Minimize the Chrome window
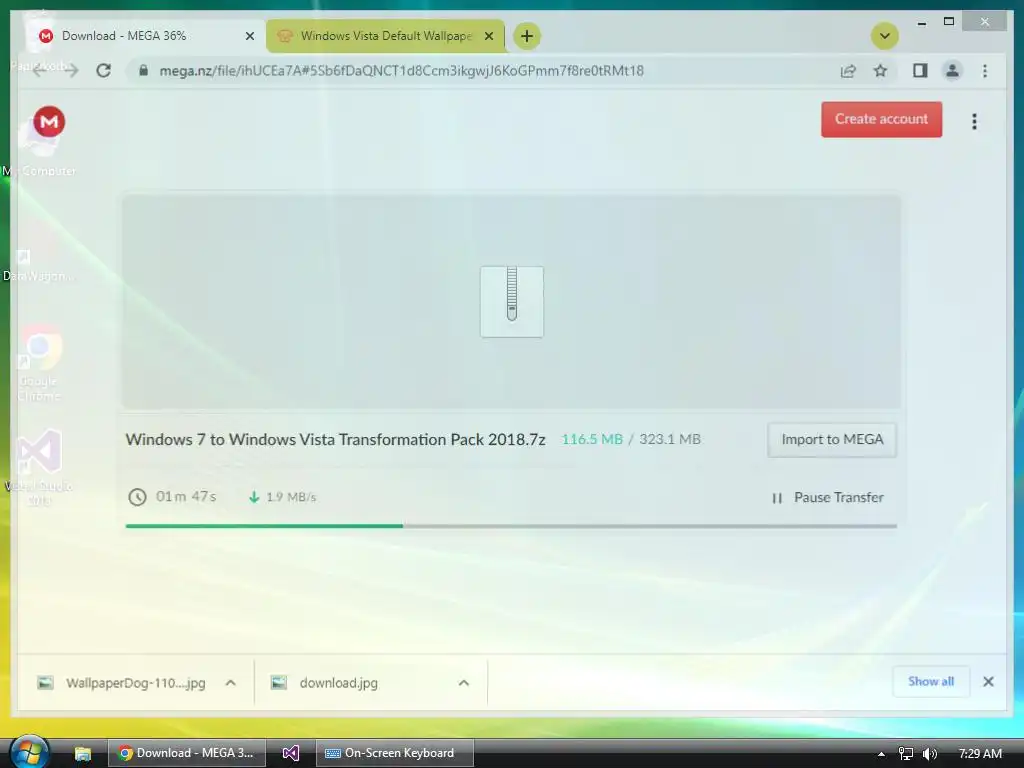Image resolution: width=1024 pixels, height=768 pixels. click(921, 23)
